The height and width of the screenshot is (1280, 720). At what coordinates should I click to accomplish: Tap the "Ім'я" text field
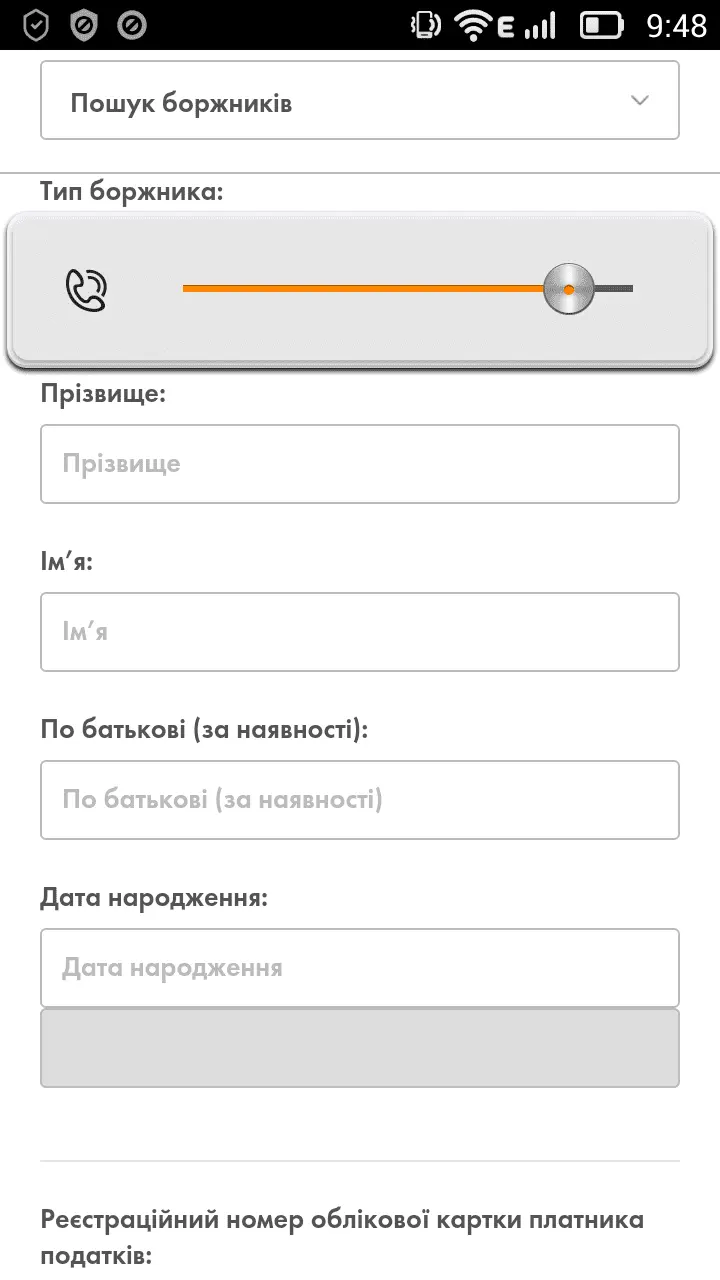point(360,632)
